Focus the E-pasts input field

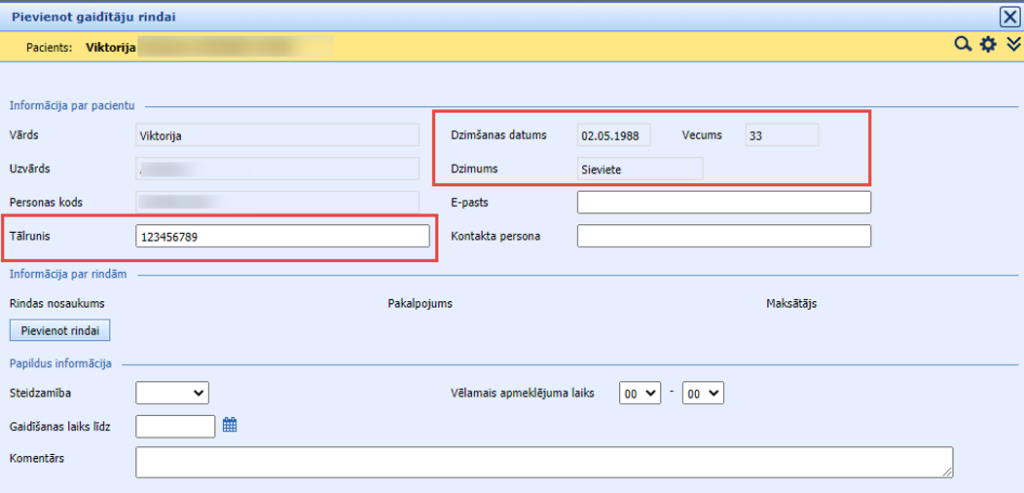coord(724,202)
